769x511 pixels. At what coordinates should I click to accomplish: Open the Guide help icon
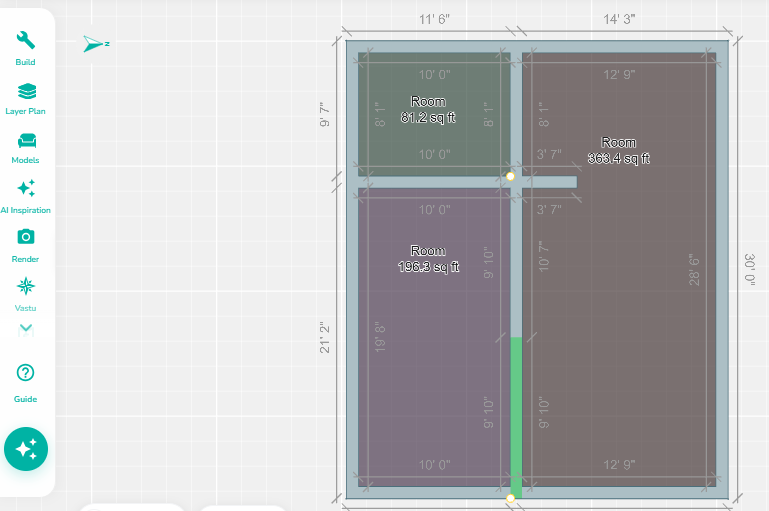pos(26,373)
